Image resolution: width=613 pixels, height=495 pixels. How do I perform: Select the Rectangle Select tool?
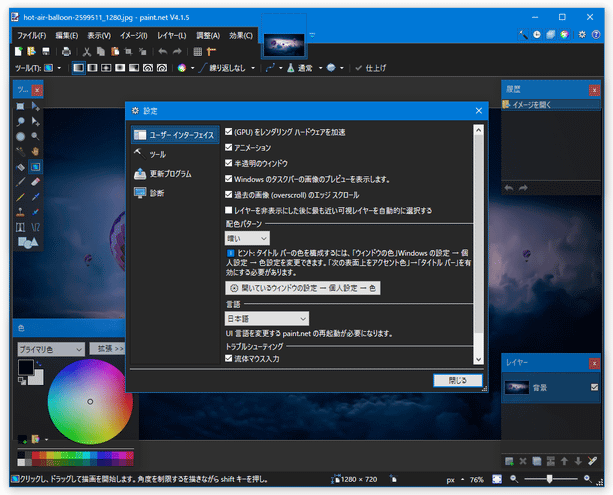point(20,106)
